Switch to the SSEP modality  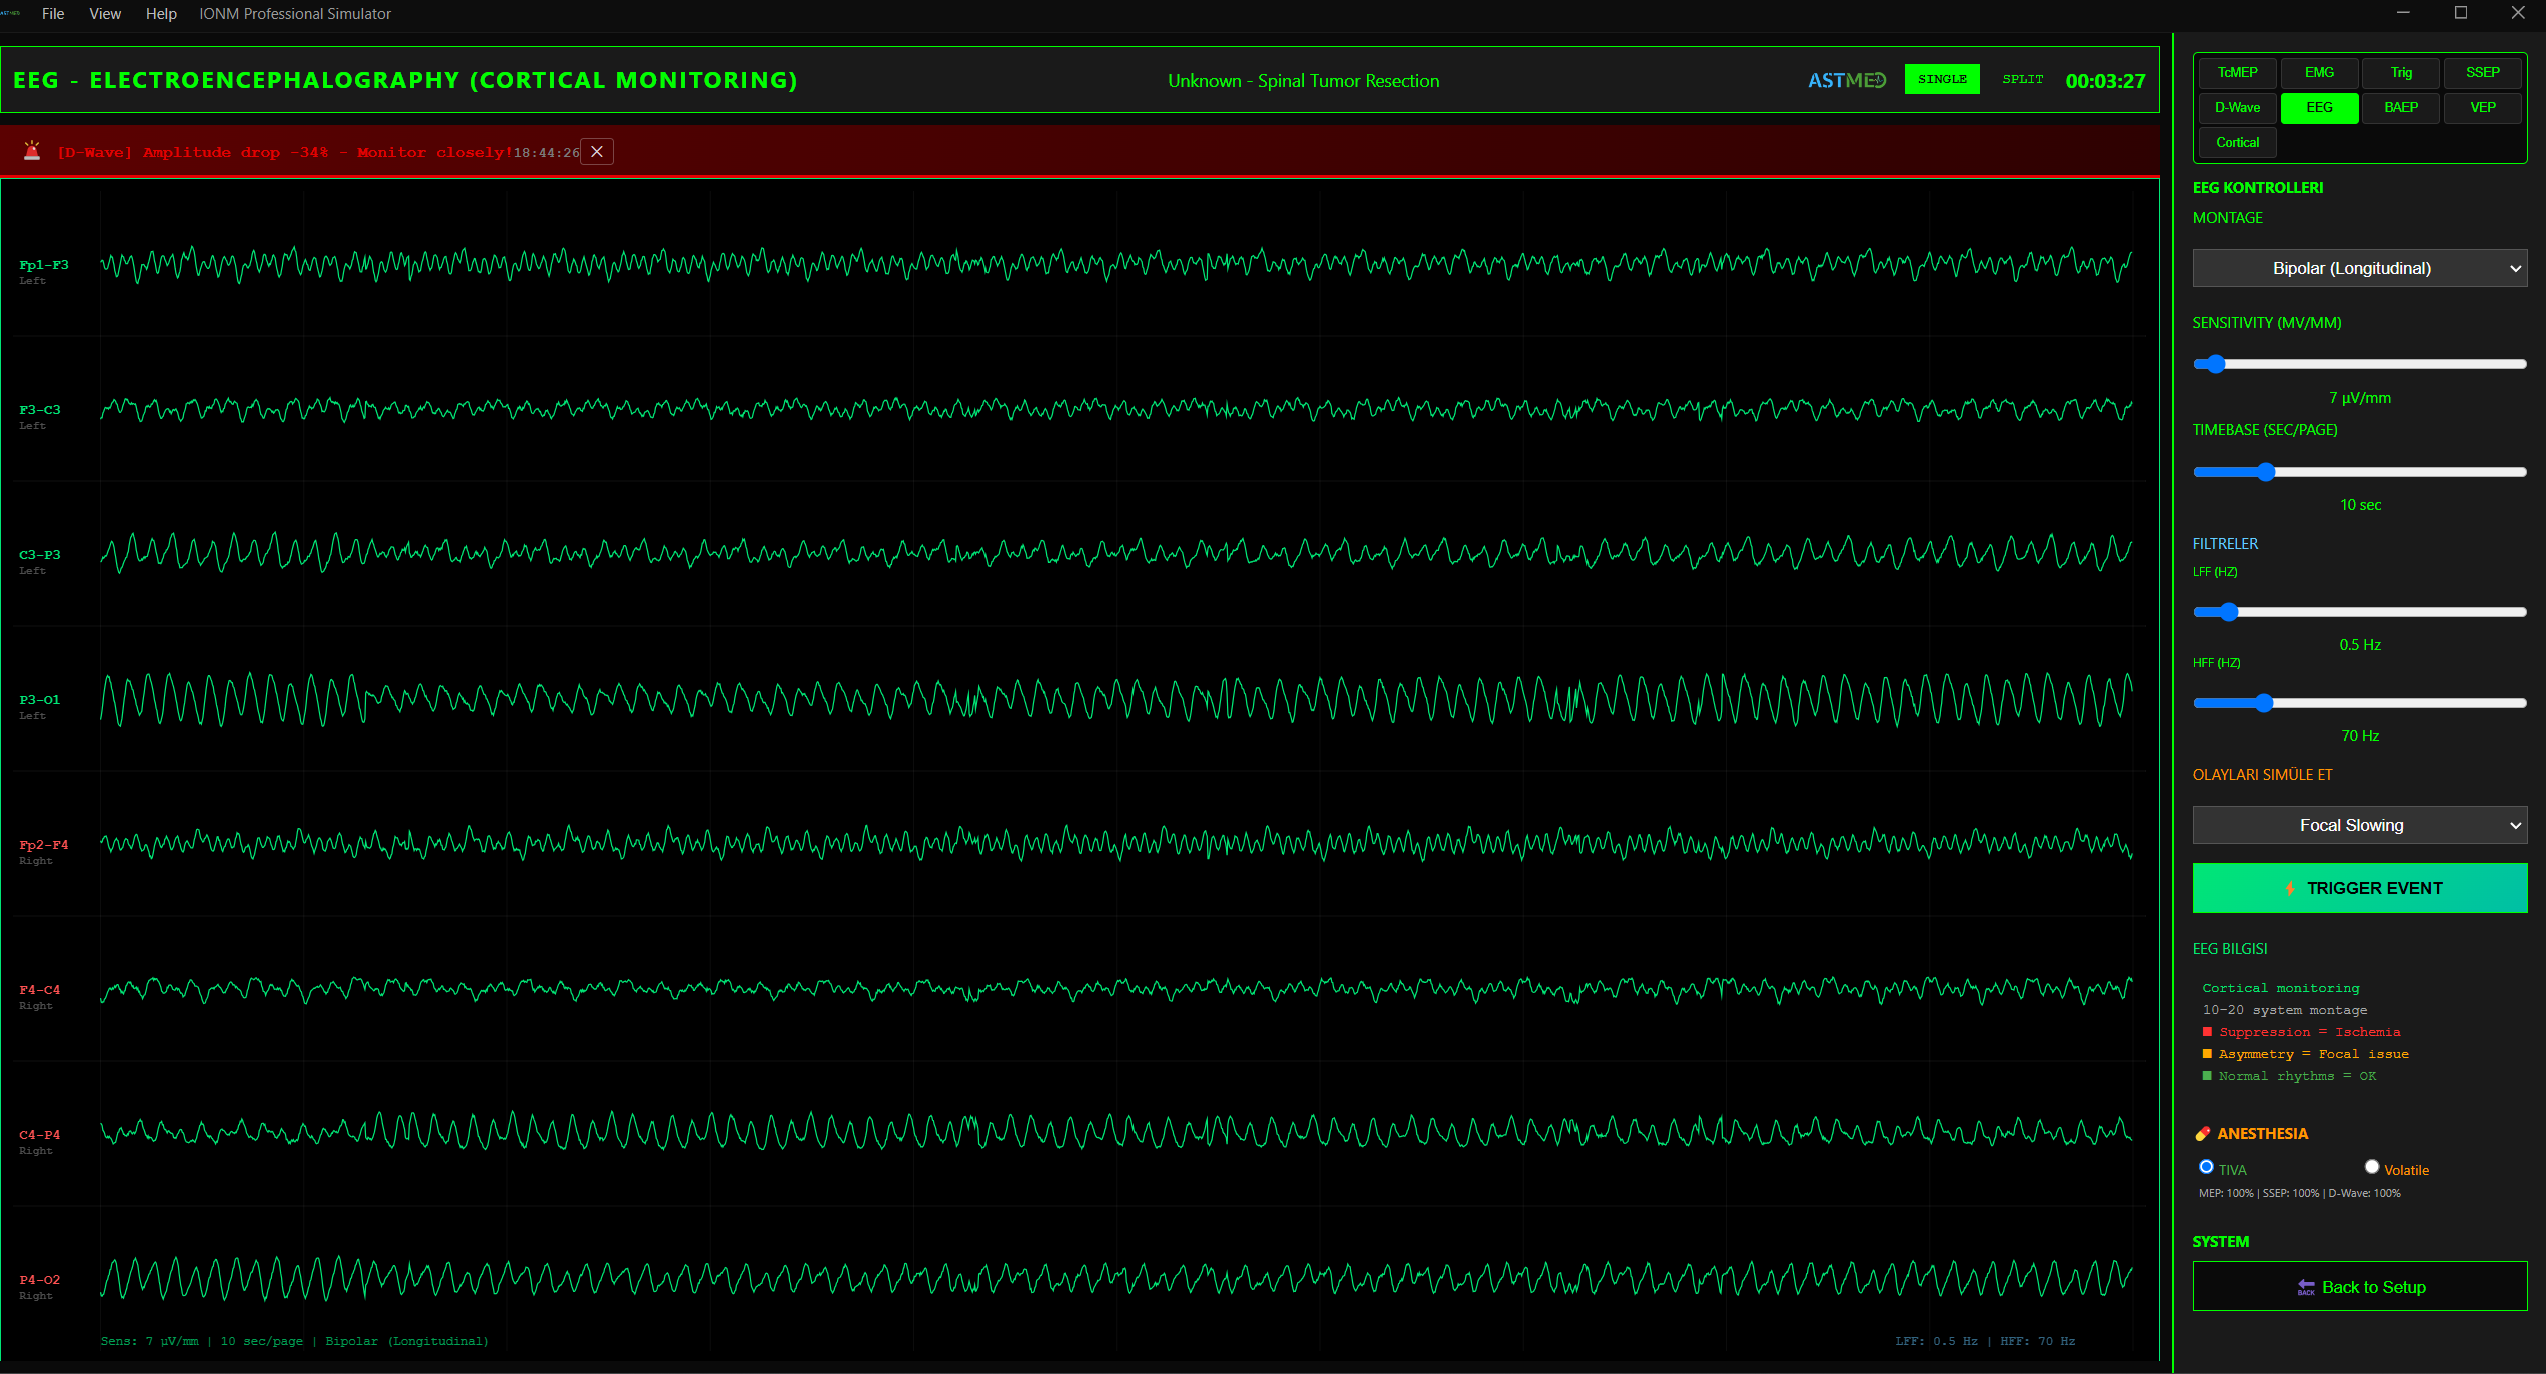2482,72
